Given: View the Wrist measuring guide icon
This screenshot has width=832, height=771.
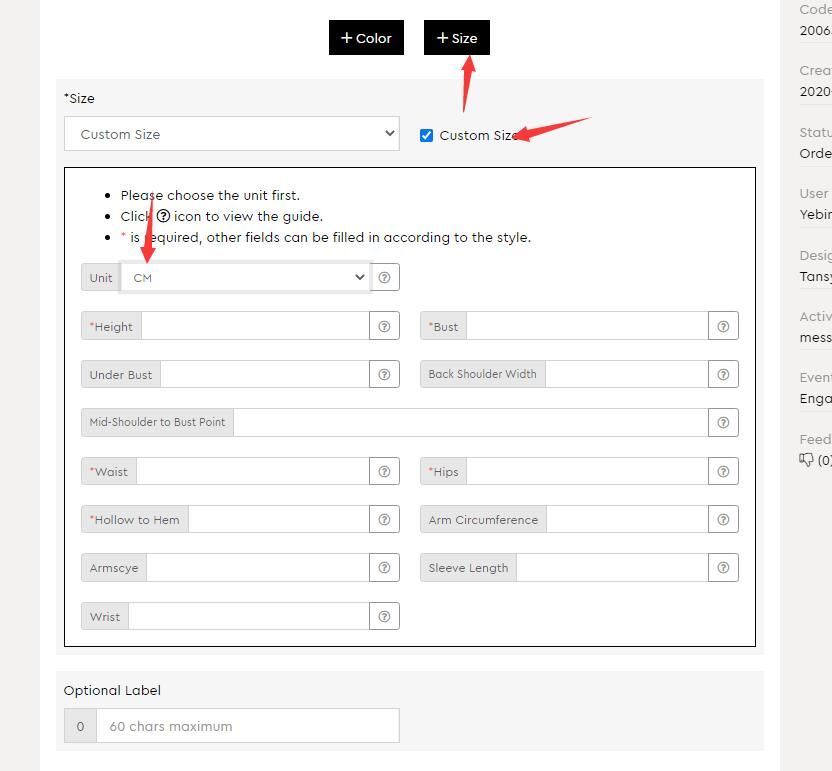Looking at the screenshot, I should pos(384,616).
